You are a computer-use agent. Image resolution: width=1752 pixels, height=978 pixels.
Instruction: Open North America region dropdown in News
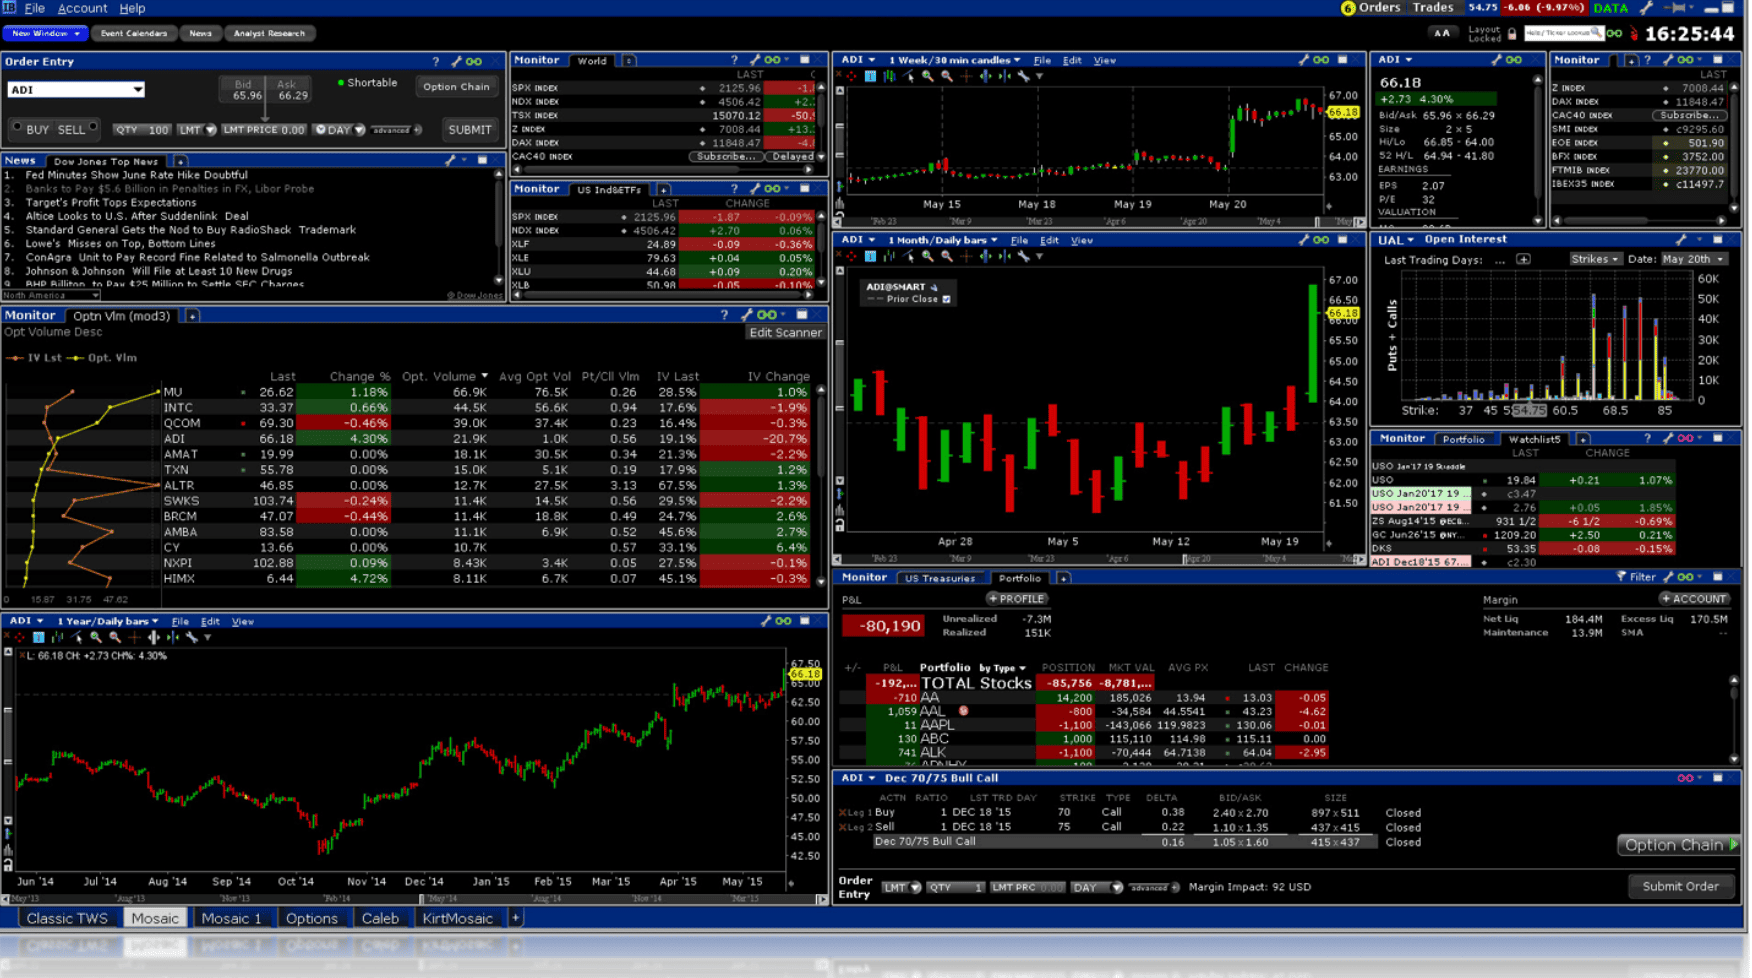click(51, 295)
